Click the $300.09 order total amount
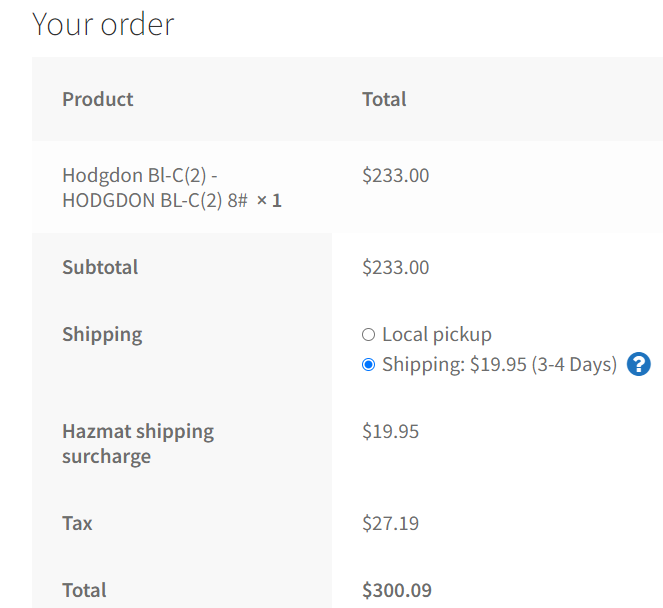 pos(397,590)
